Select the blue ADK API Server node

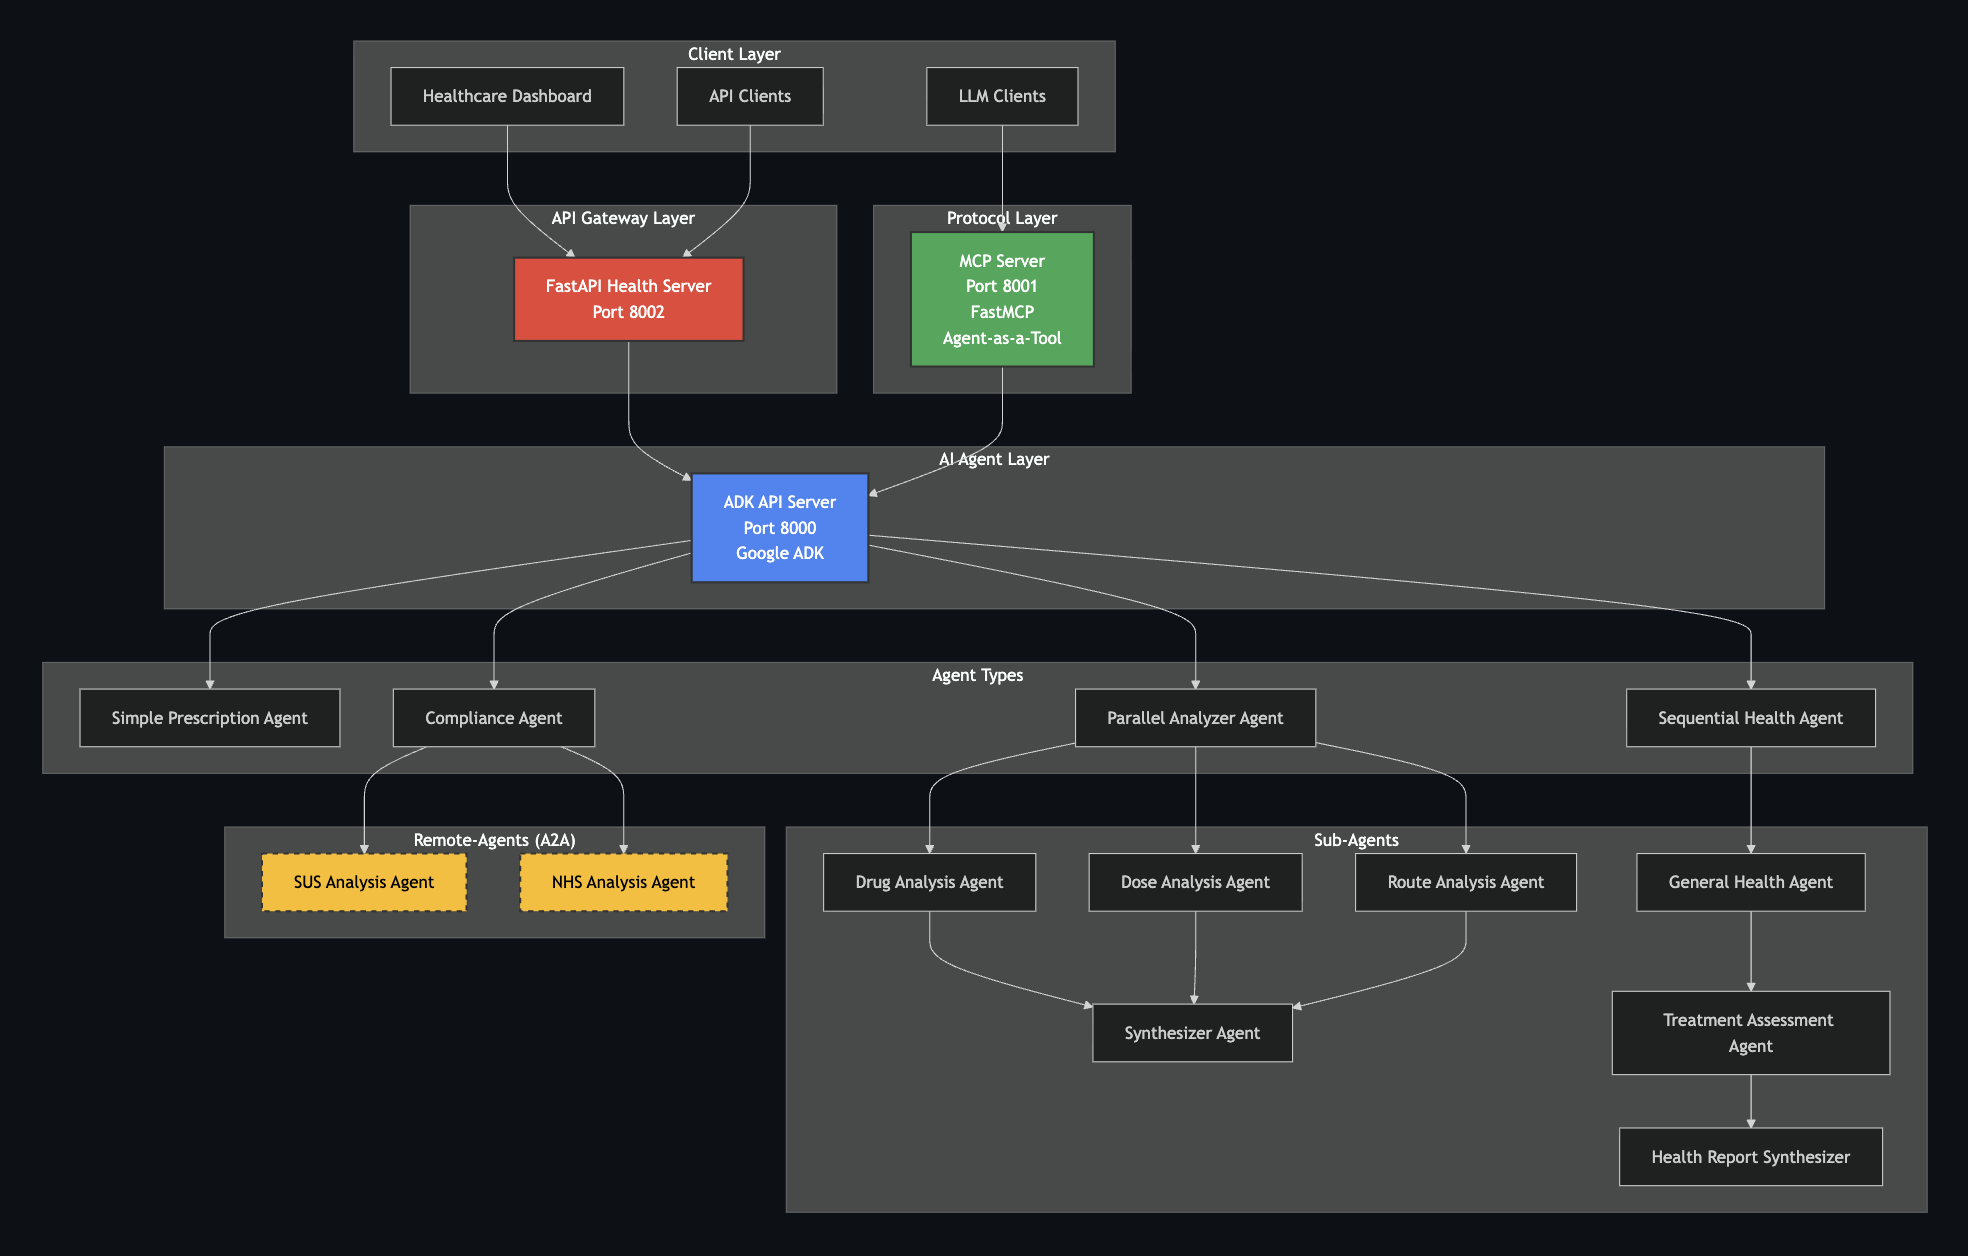[x=780, y=527]
